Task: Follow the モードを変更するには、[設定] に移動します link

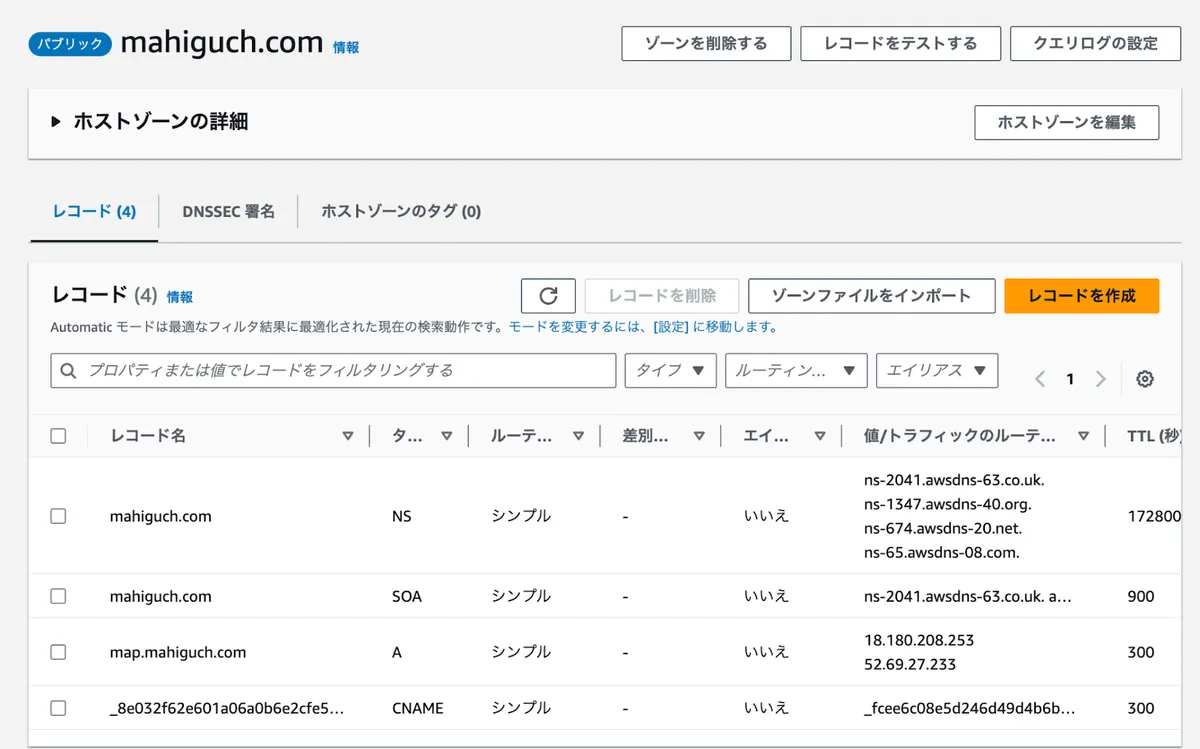Action: 643,327
